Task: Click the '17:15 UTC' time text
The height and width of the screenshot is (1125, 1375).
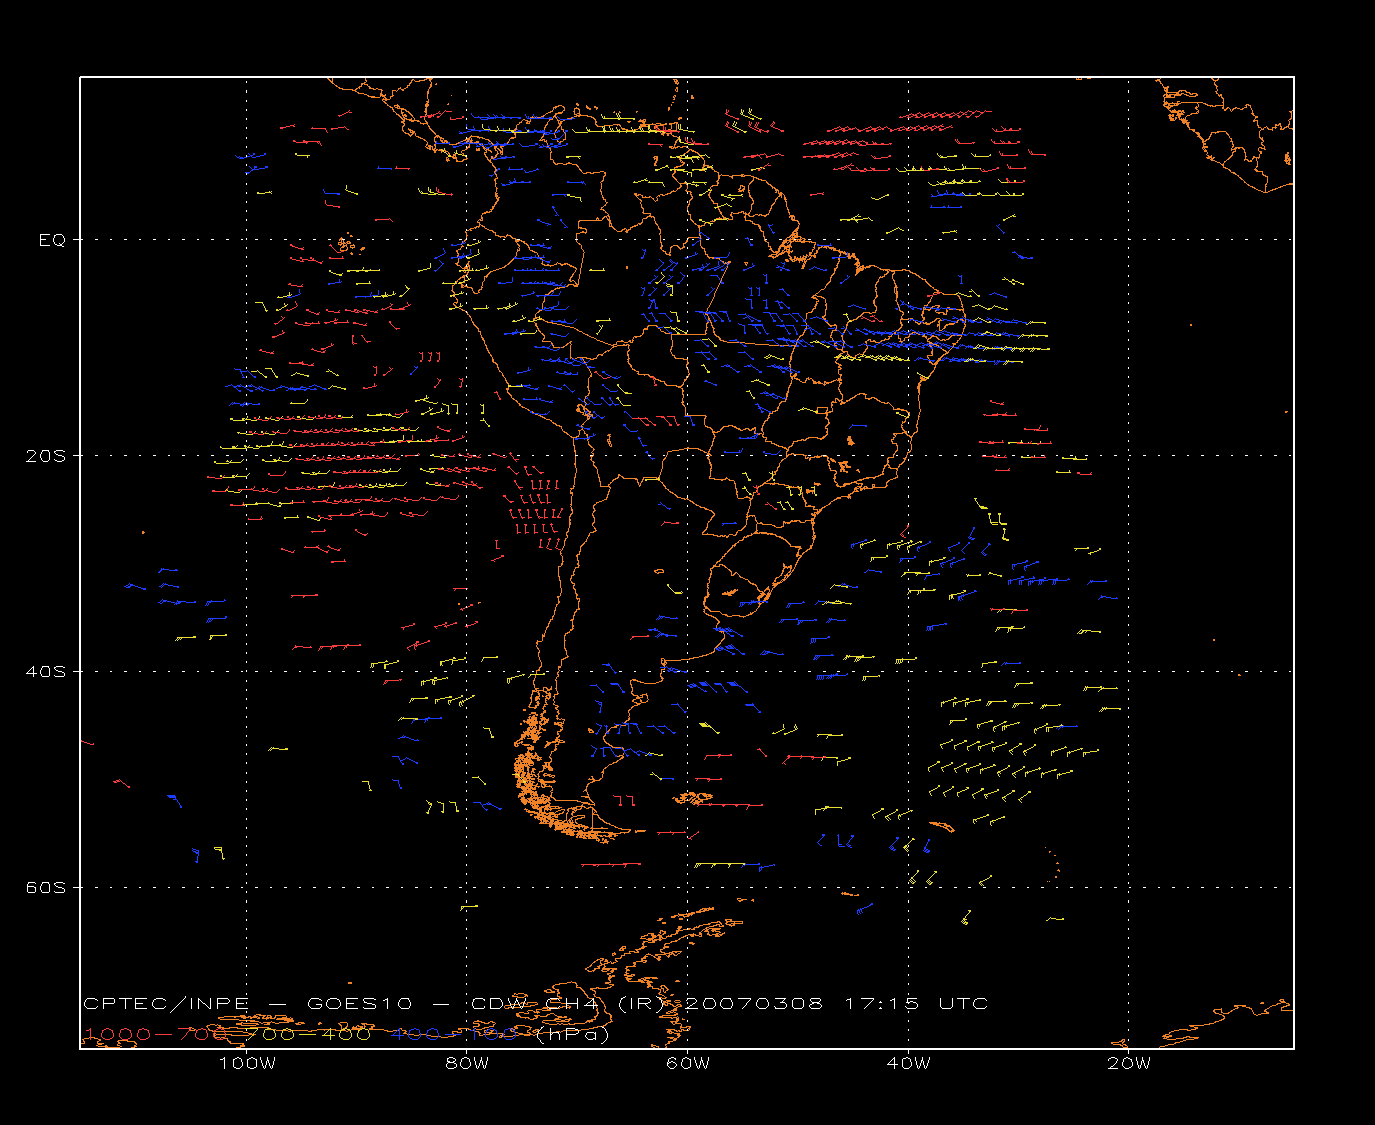Action: tap(917, 1003)
